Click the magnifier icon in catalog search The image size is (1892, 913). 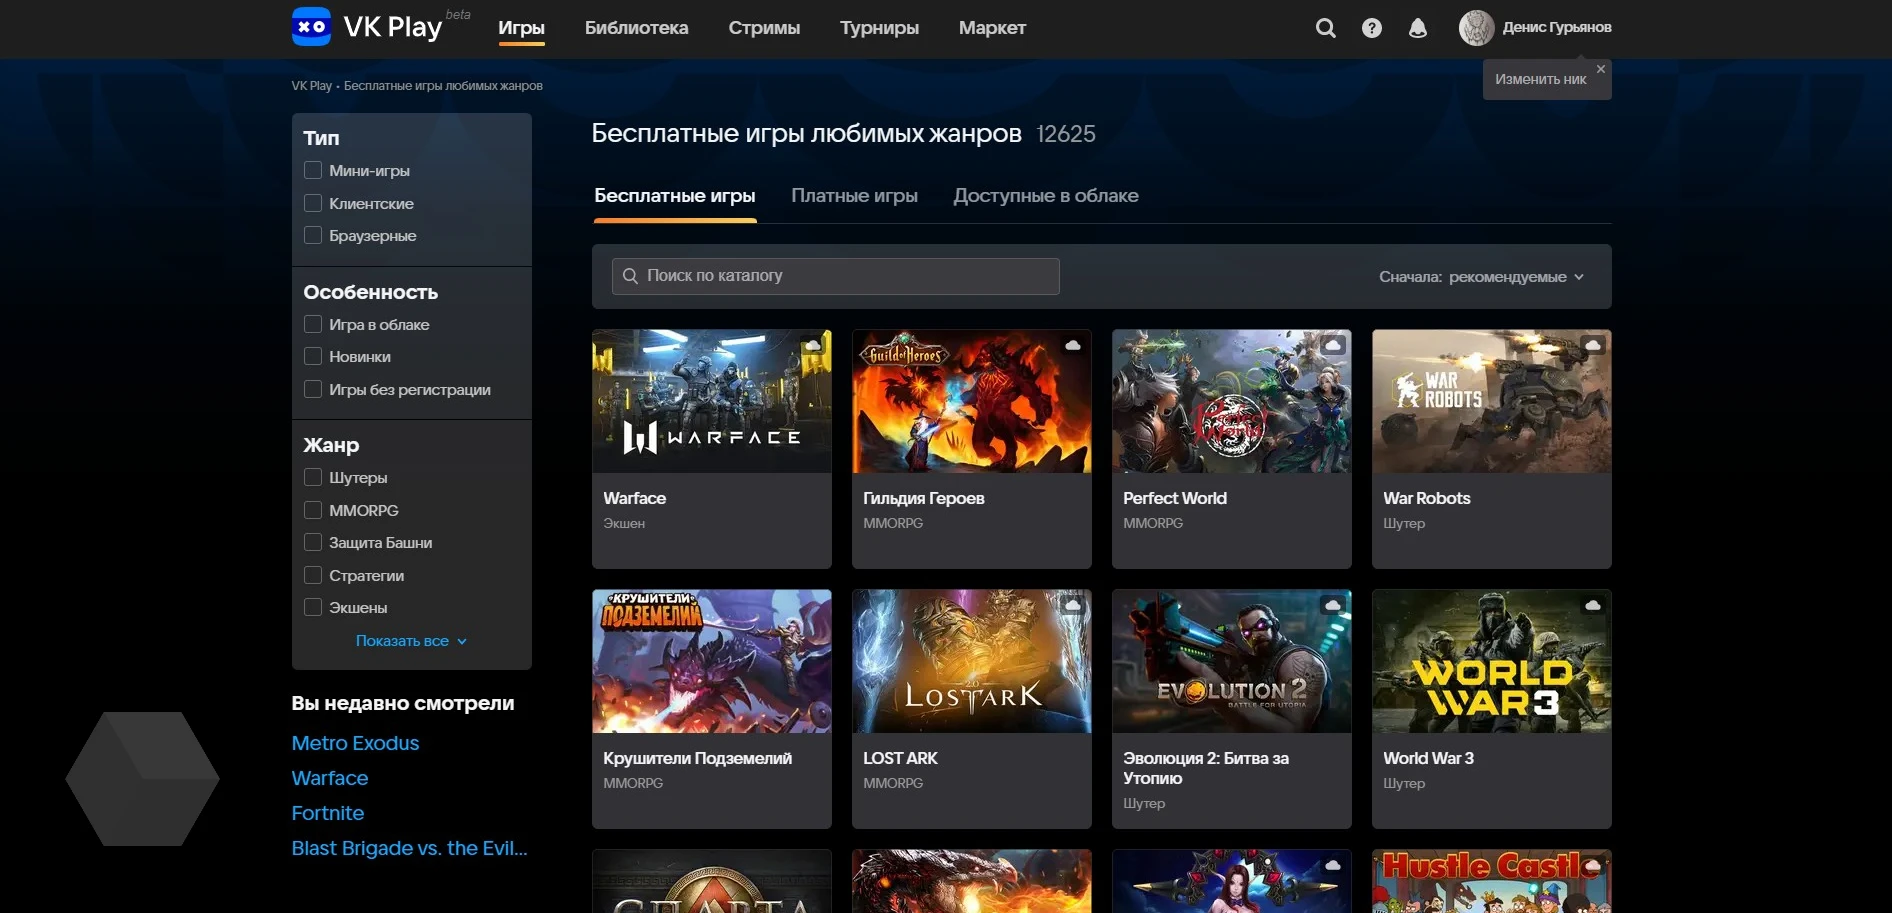coord(630,276)
